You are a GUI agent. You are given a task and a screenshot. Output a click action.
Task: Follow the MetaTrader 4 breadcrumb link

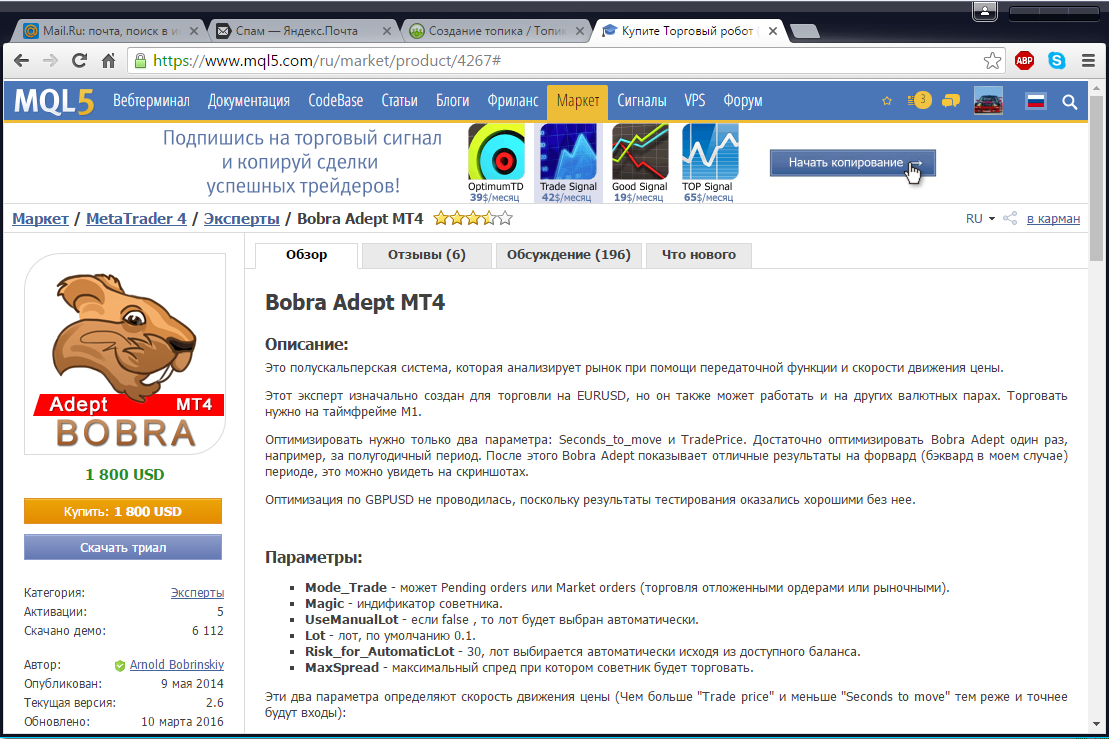[x=137, y=219]
